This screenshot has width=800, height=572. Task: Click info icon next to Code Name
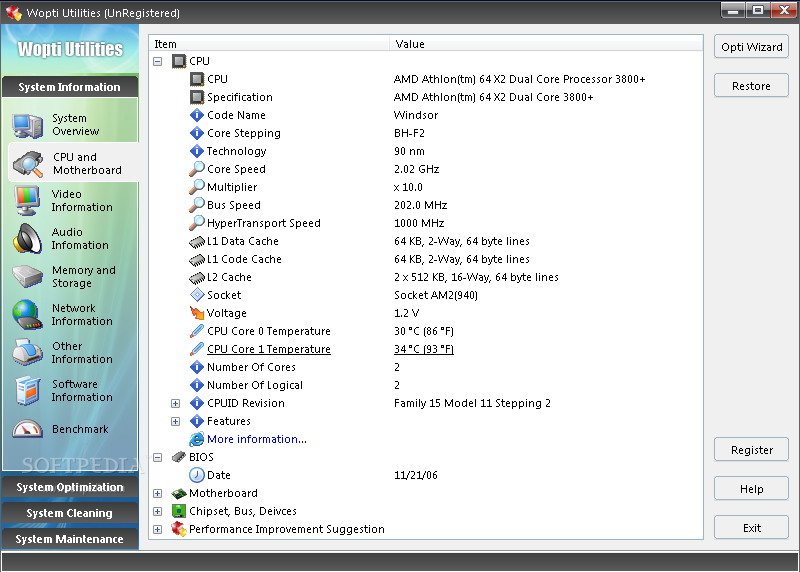click(196, 115)
